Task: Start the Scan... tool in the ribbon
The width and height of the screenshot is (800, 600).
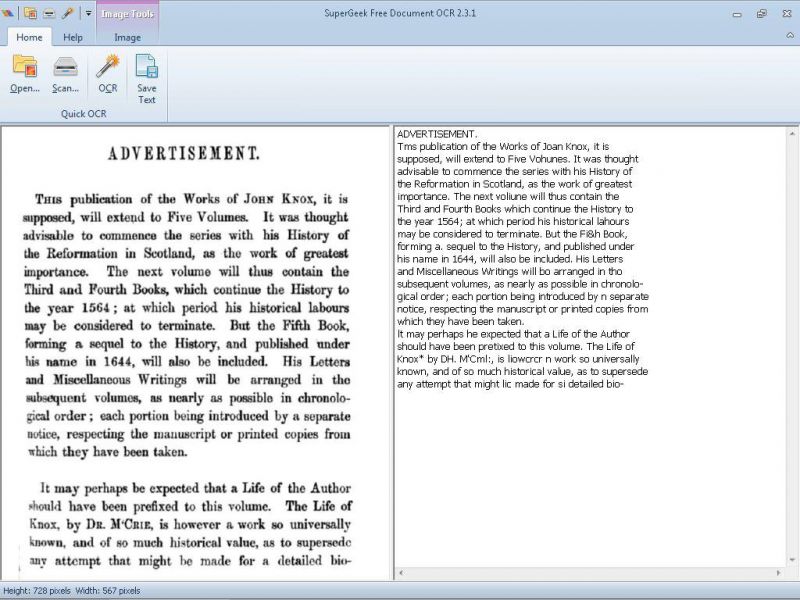Action: [x=65, y=74]
